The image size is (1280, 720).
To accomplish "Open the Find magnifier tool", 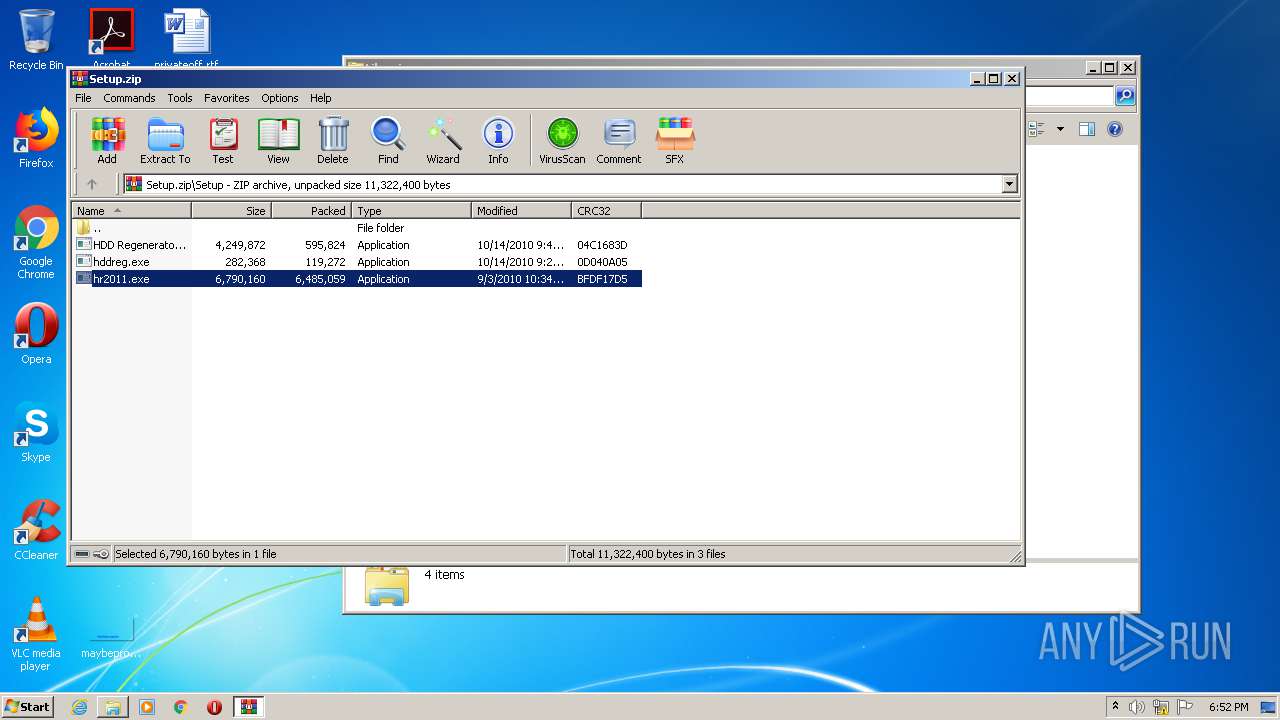I will [388, 140].
